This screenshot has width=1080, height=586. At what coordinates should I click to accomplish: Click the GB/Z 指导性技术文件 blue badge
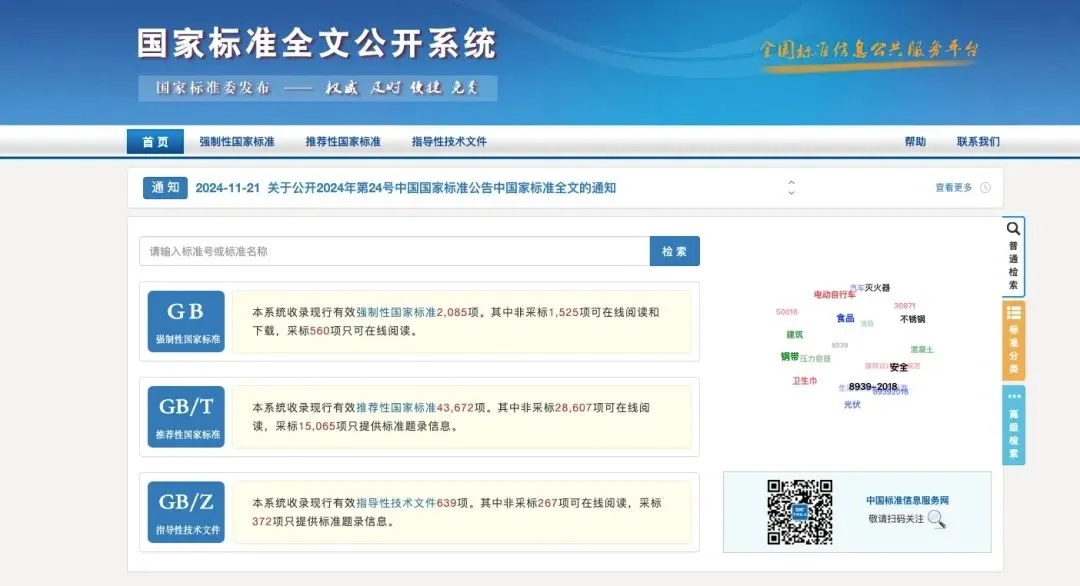pos(186,512)
